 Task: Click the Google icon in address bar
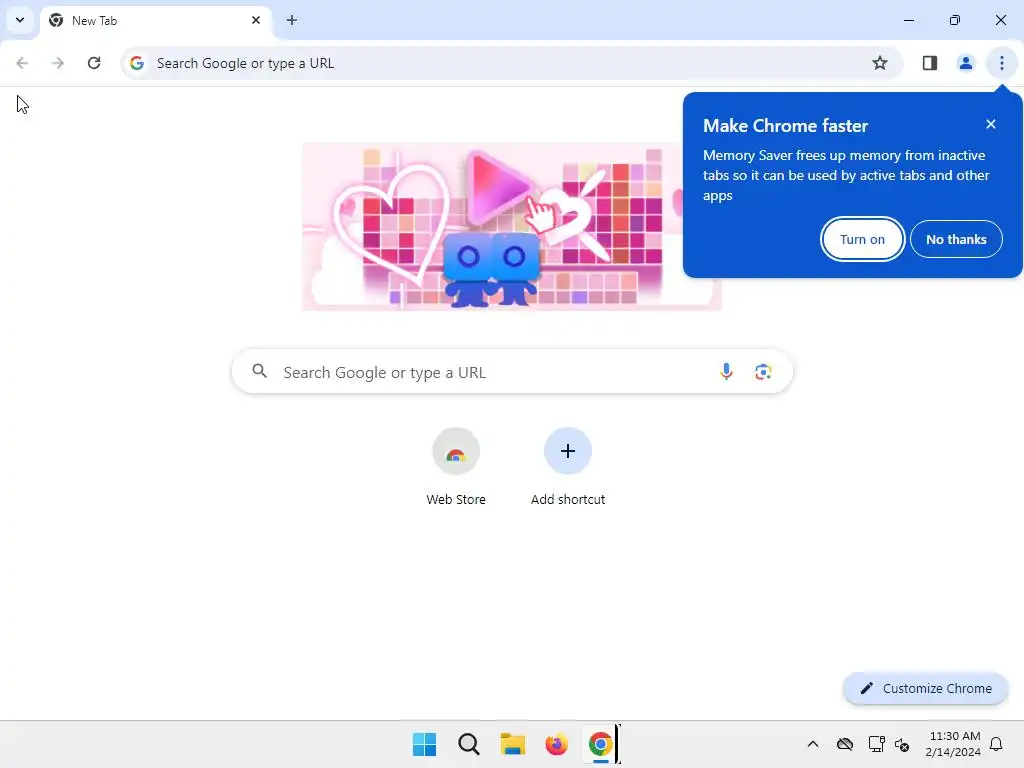pyautogui.click(x=136, y=63)
